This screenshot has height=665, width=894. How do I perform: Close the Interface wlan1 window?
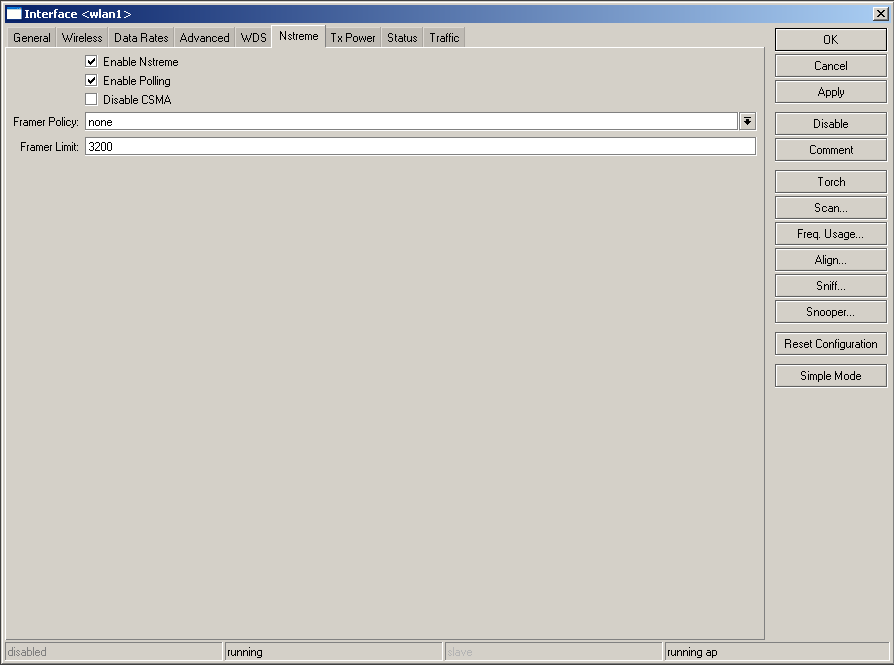879,14
